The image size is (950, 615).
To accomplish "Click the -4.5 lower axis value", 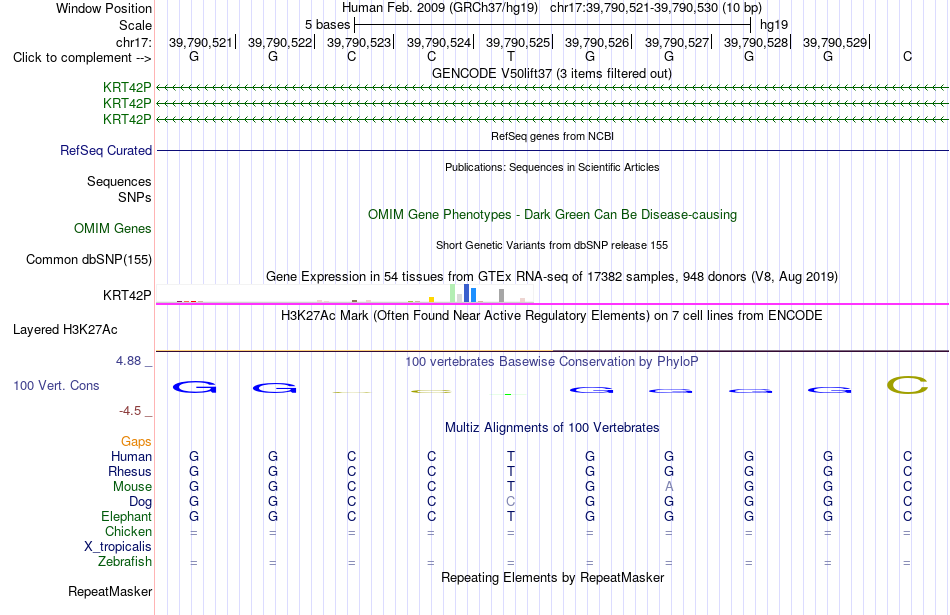I will click(x=130, y=411).
